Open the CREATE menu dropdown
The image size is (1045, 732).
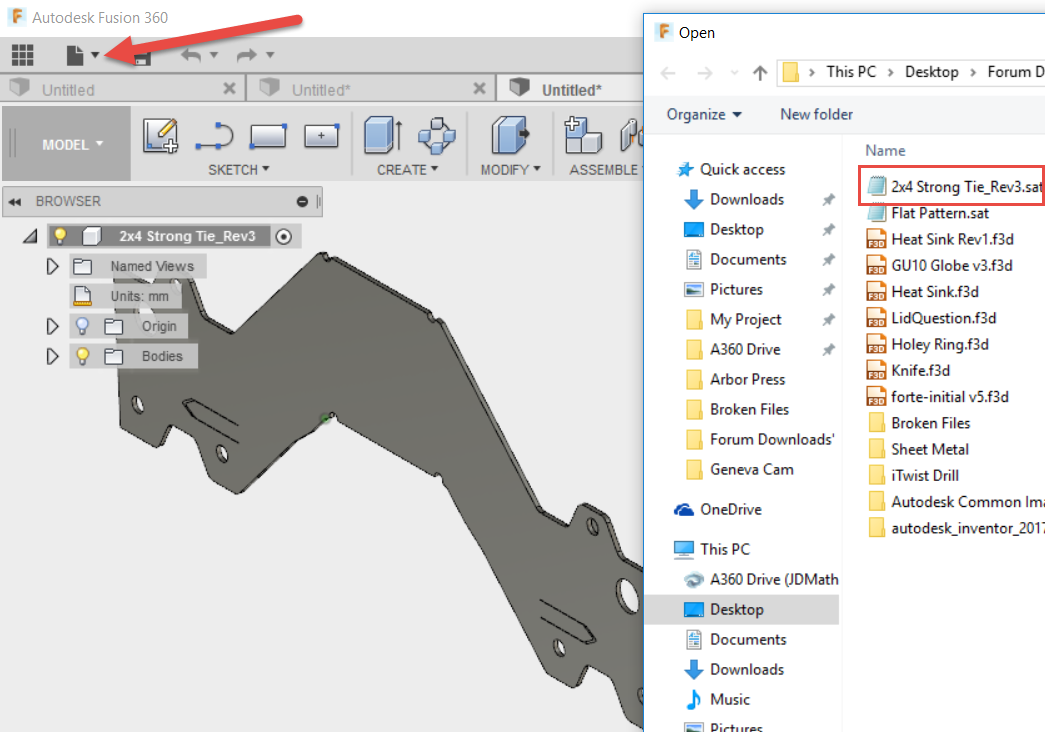click(x=407, y=169)
